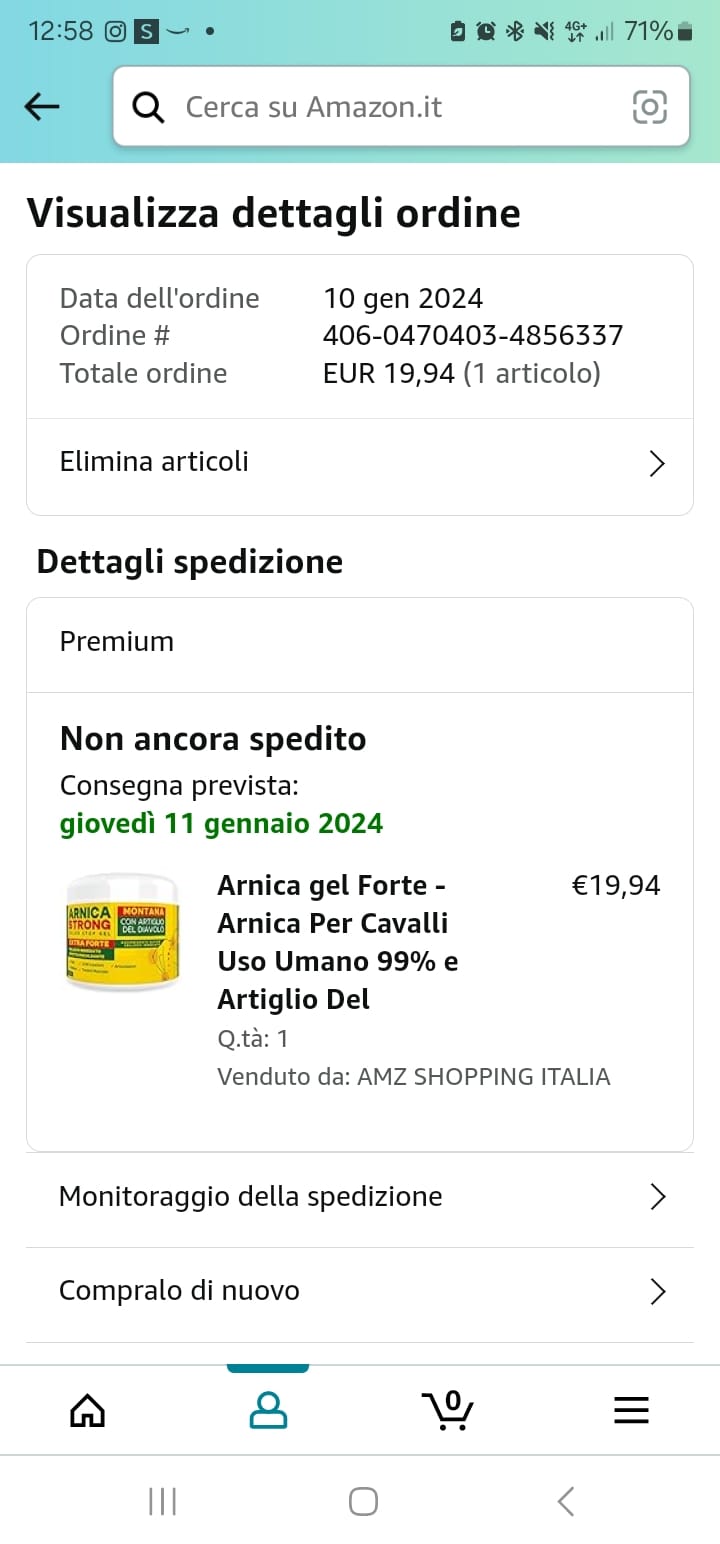This screenshot has width=720, height=1544.
Task: Open the account profile tab
Action: coord(268,1410)
